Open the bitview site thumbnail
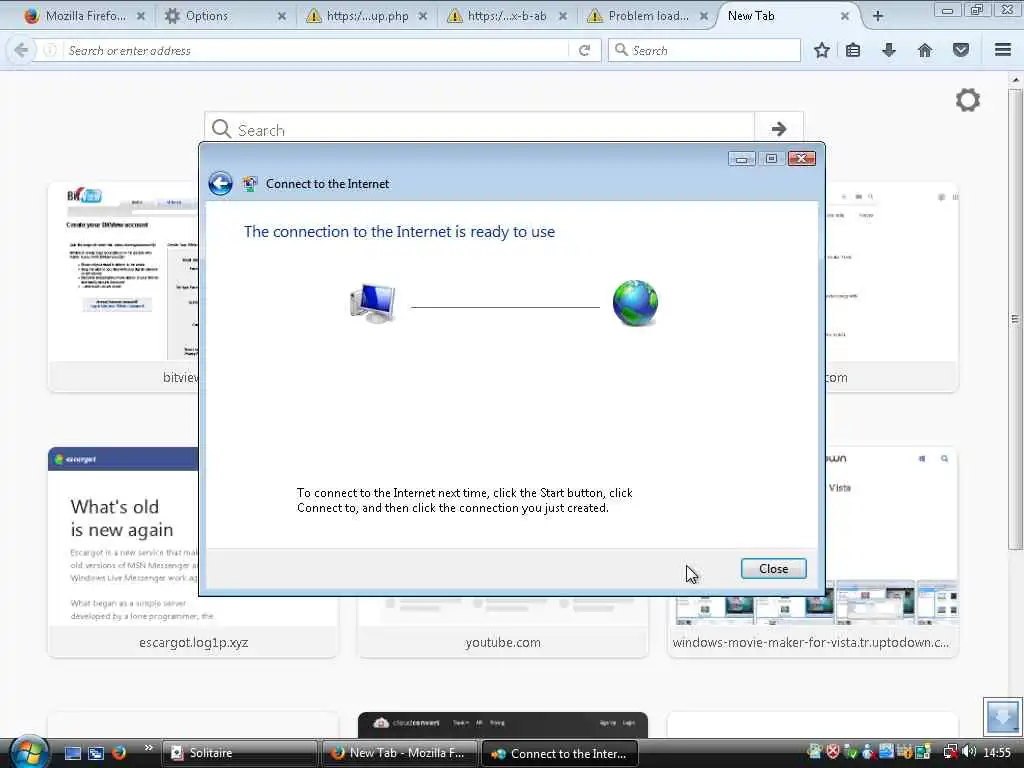Screen dimensions: 1024x768 pos(123,287)
